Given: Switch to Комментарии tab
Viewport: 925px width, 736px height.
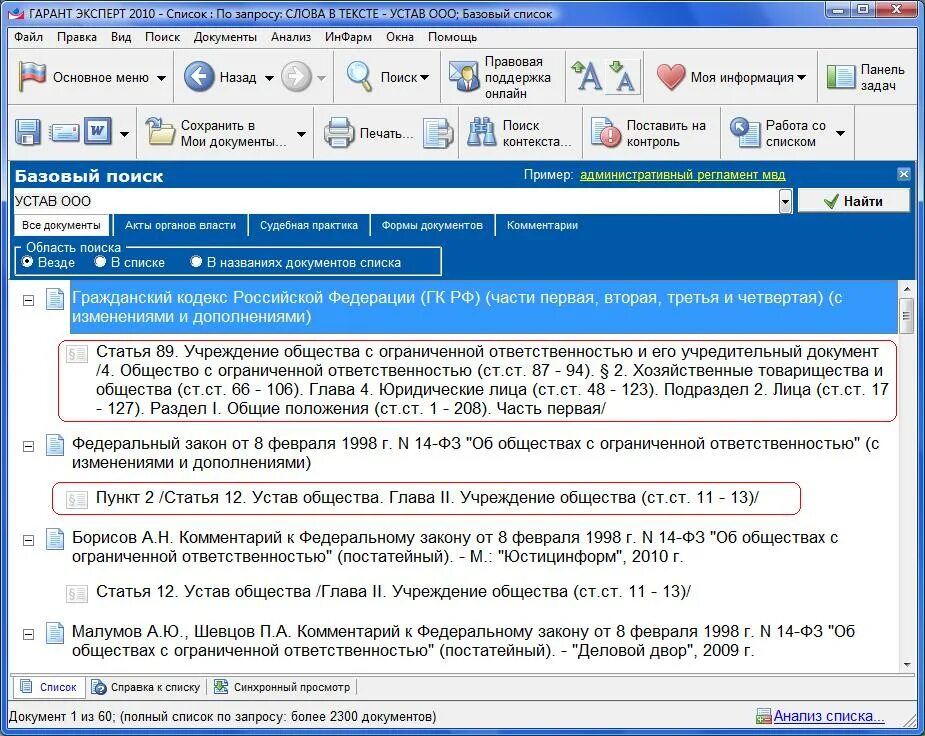Looking at the screenshot, I should (x=542, y=225).
